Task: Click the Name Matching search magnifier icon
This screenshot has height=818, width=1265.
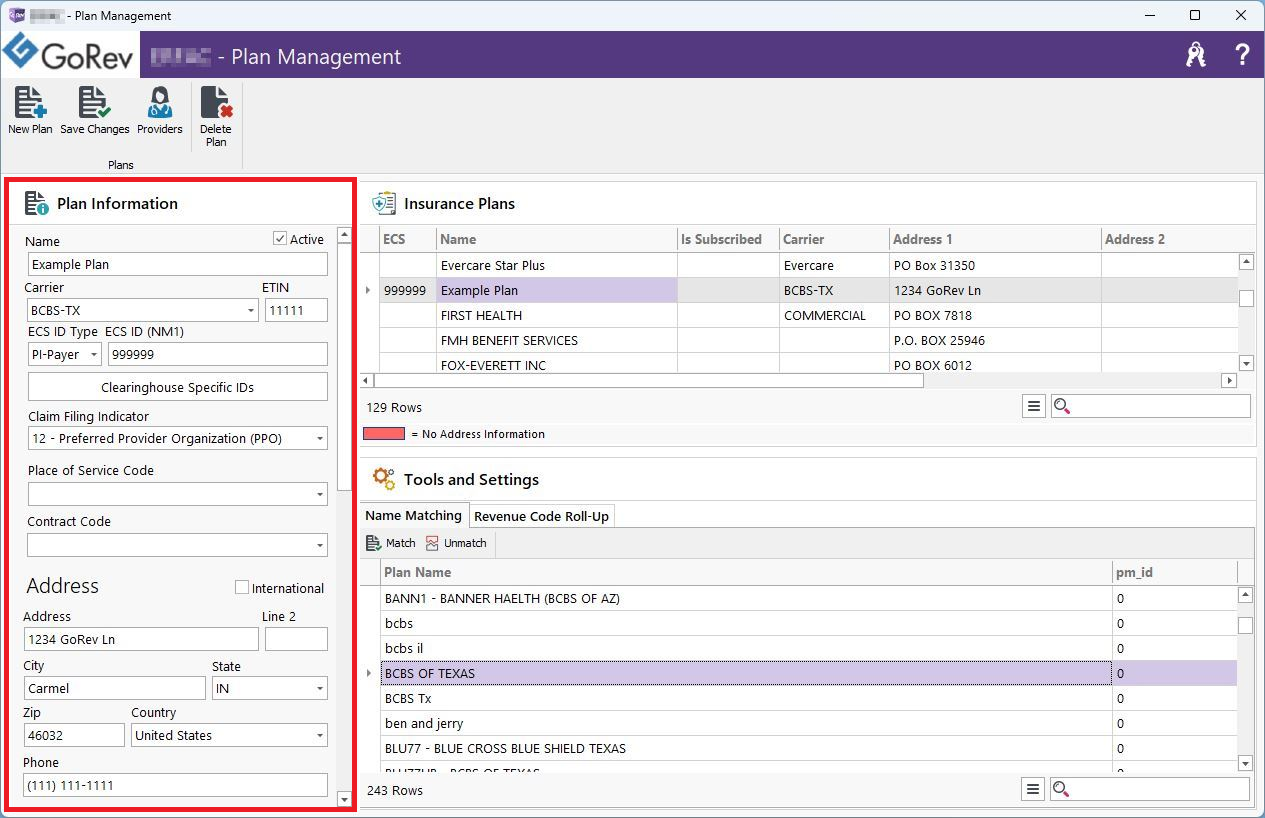Action: (x=1061, y=789)
